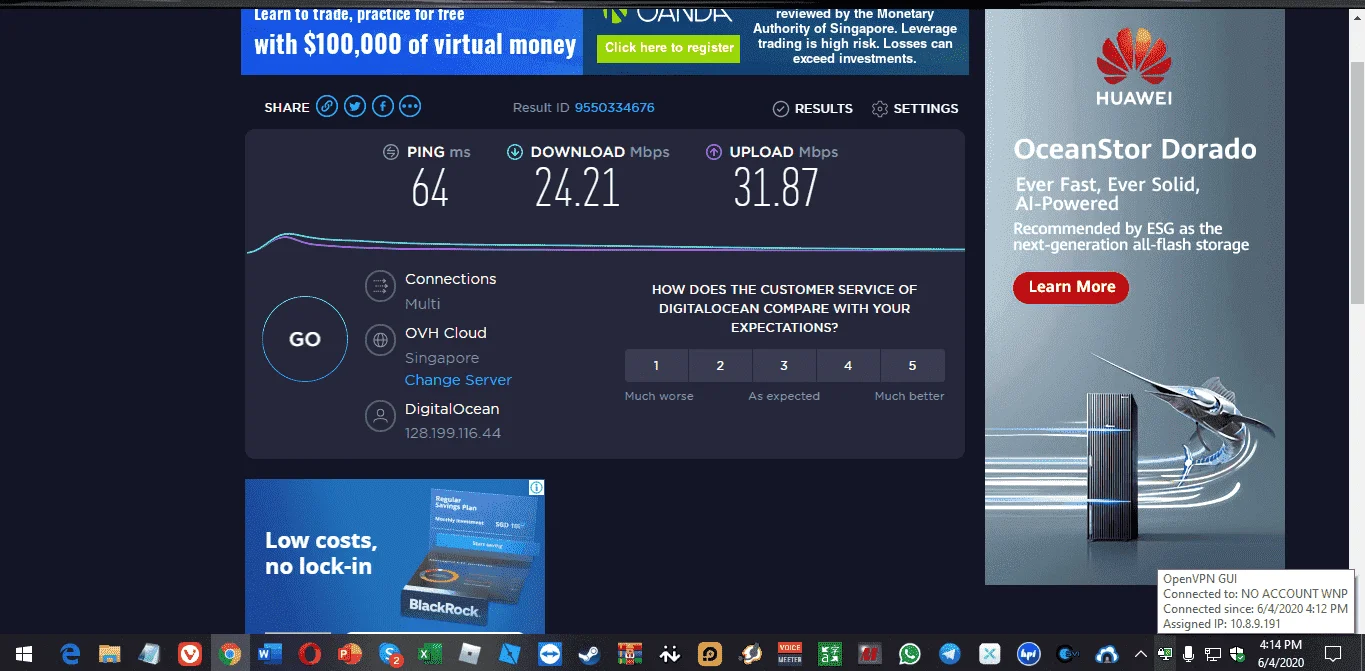The height and width of the screenshot is (671, 1365).
Task: Open WhatsApp from taskbar
Action: click(909, 654)
